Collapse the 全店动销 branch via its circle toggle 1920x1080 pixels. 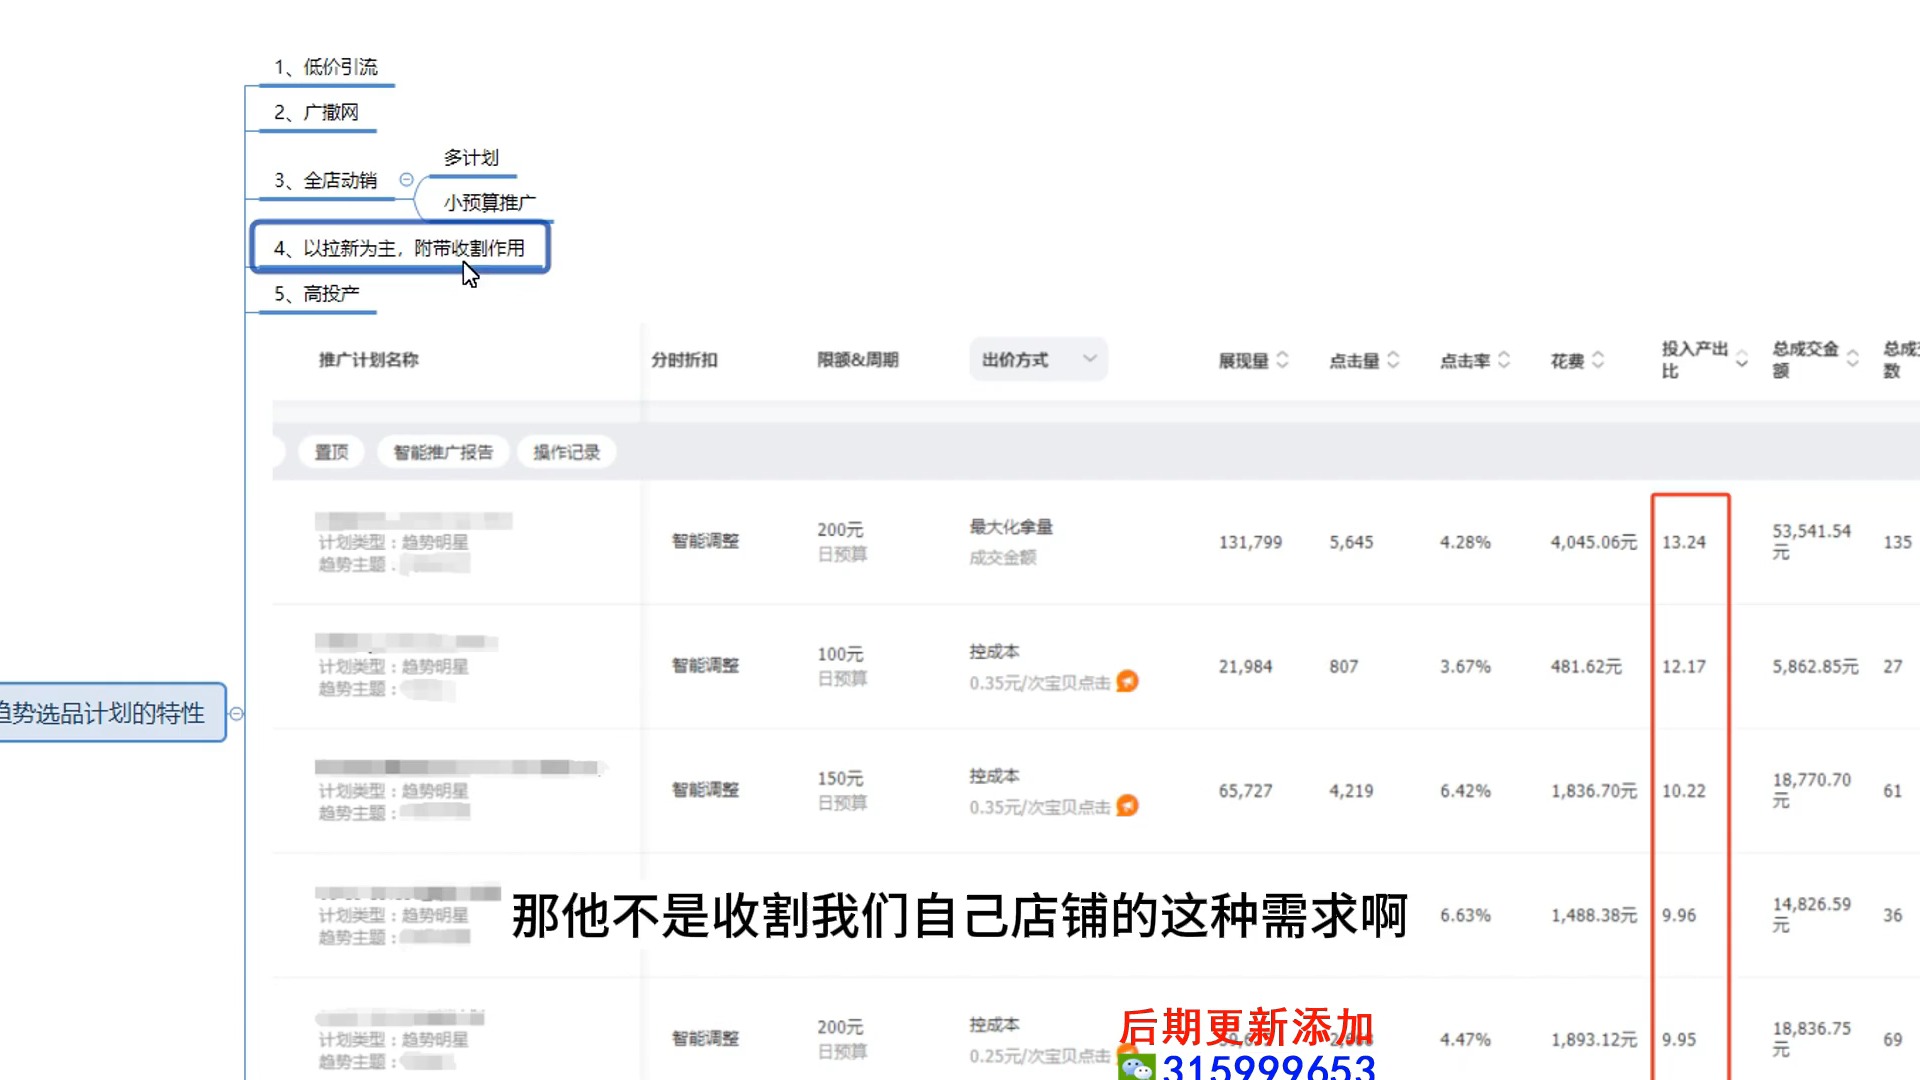[x=406, y=180]
